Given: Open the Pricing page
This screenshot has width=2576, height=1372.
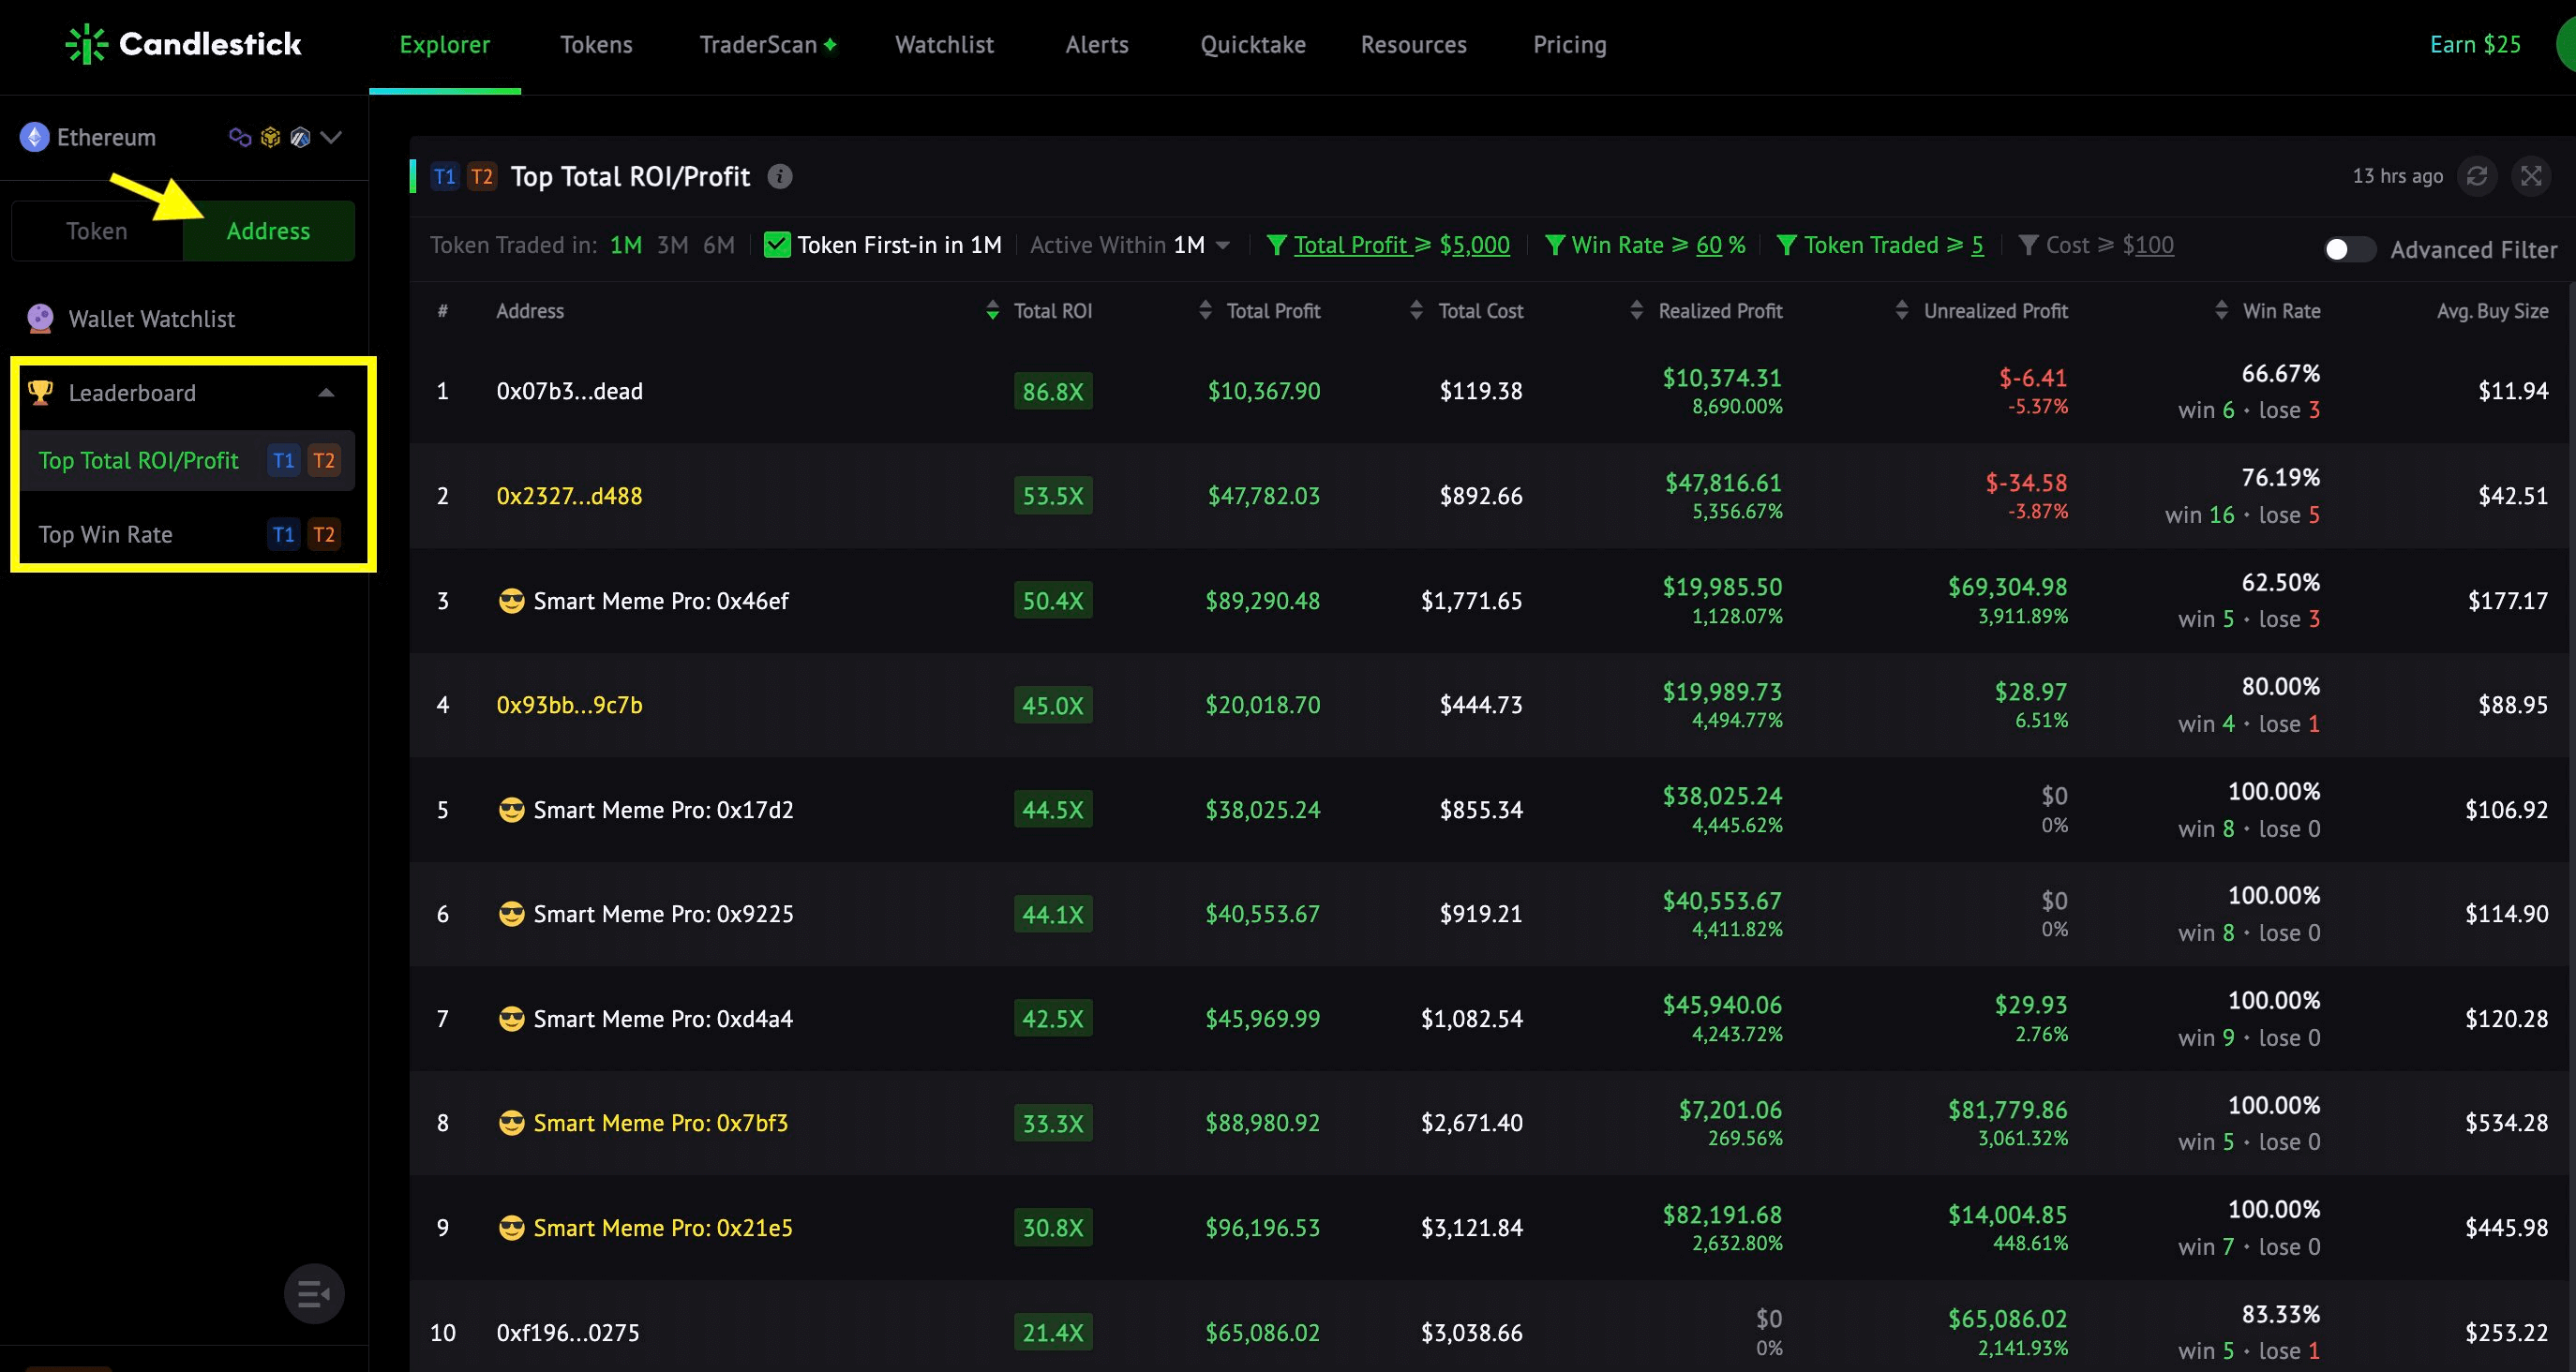Looking at the screenshot, I should pyautogui.click(x=1570, y=44).
